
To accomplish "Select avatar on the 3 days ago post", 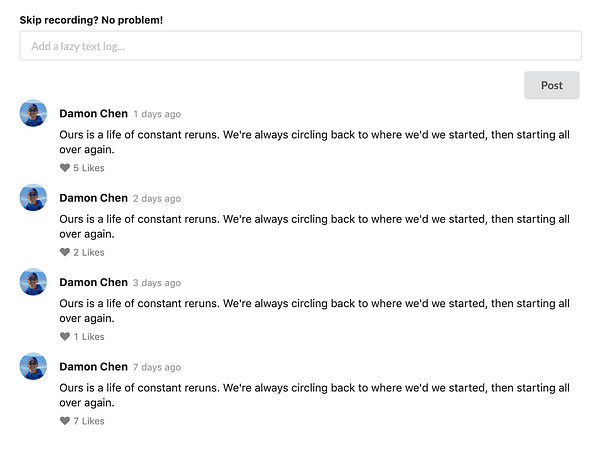I will point(33,282).
